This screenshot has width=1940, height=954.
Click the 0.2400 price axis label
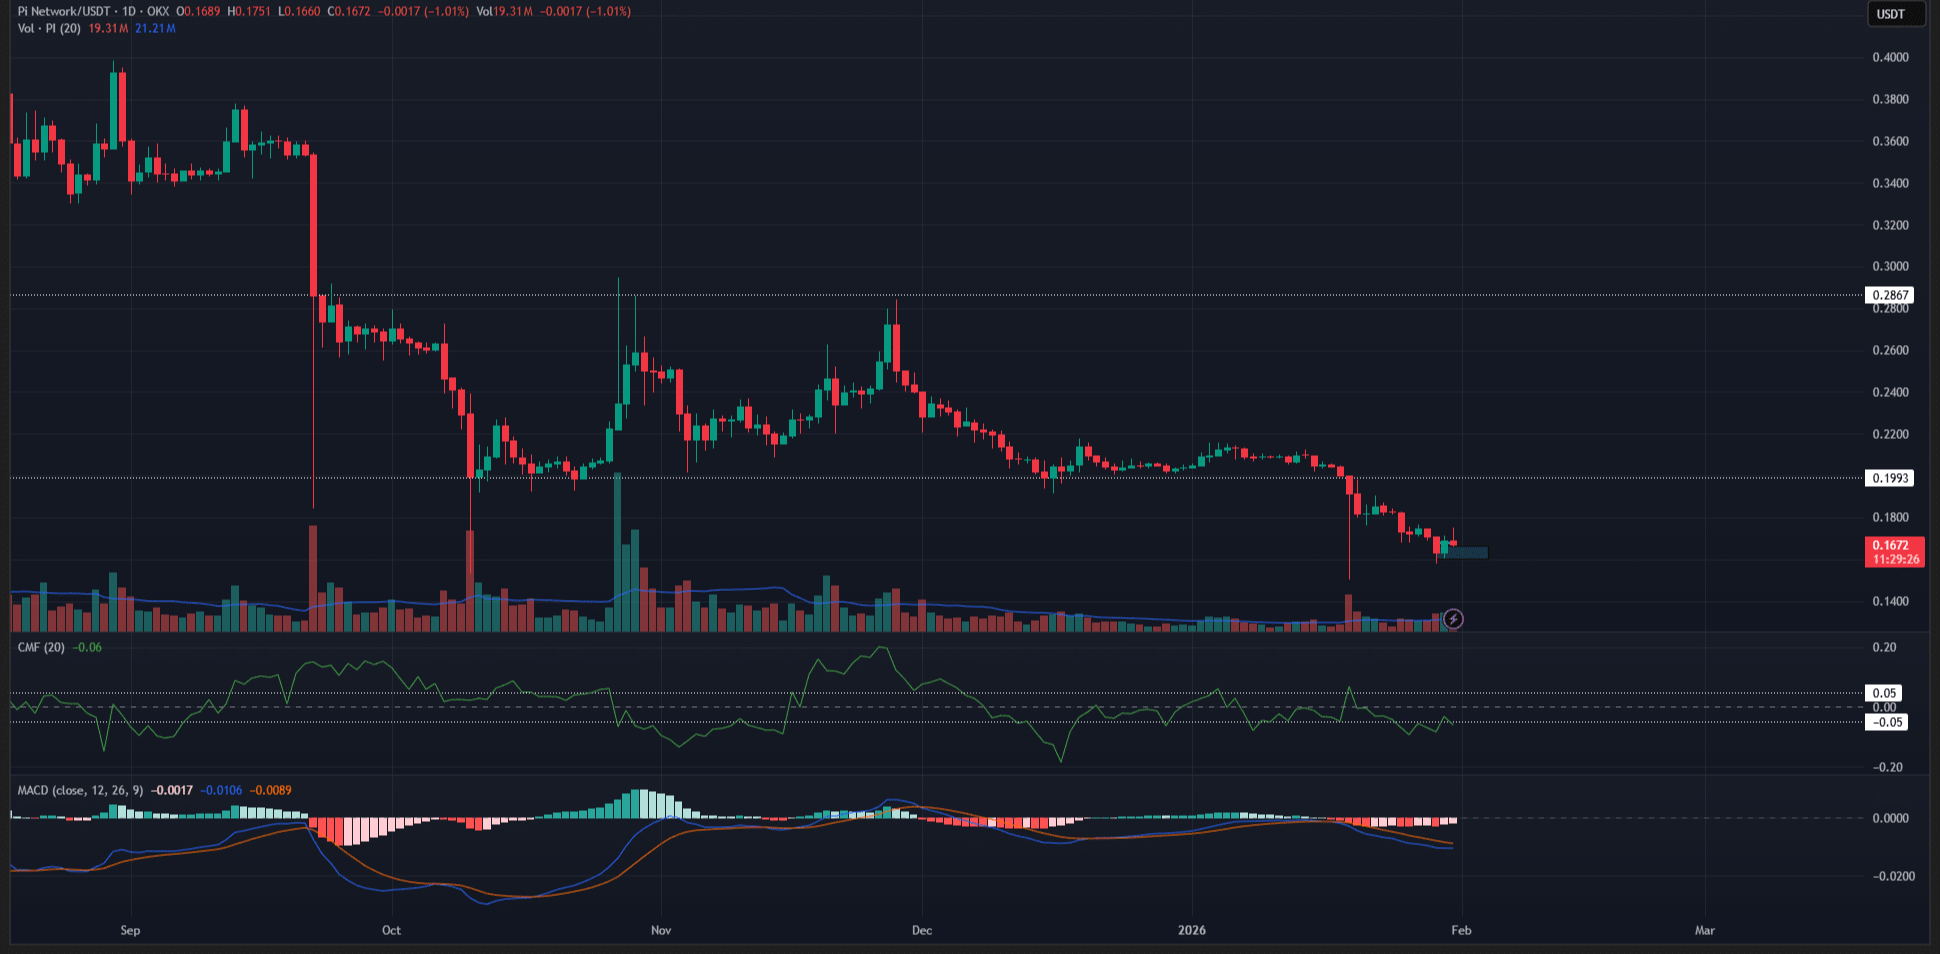tap(1890, 392)
